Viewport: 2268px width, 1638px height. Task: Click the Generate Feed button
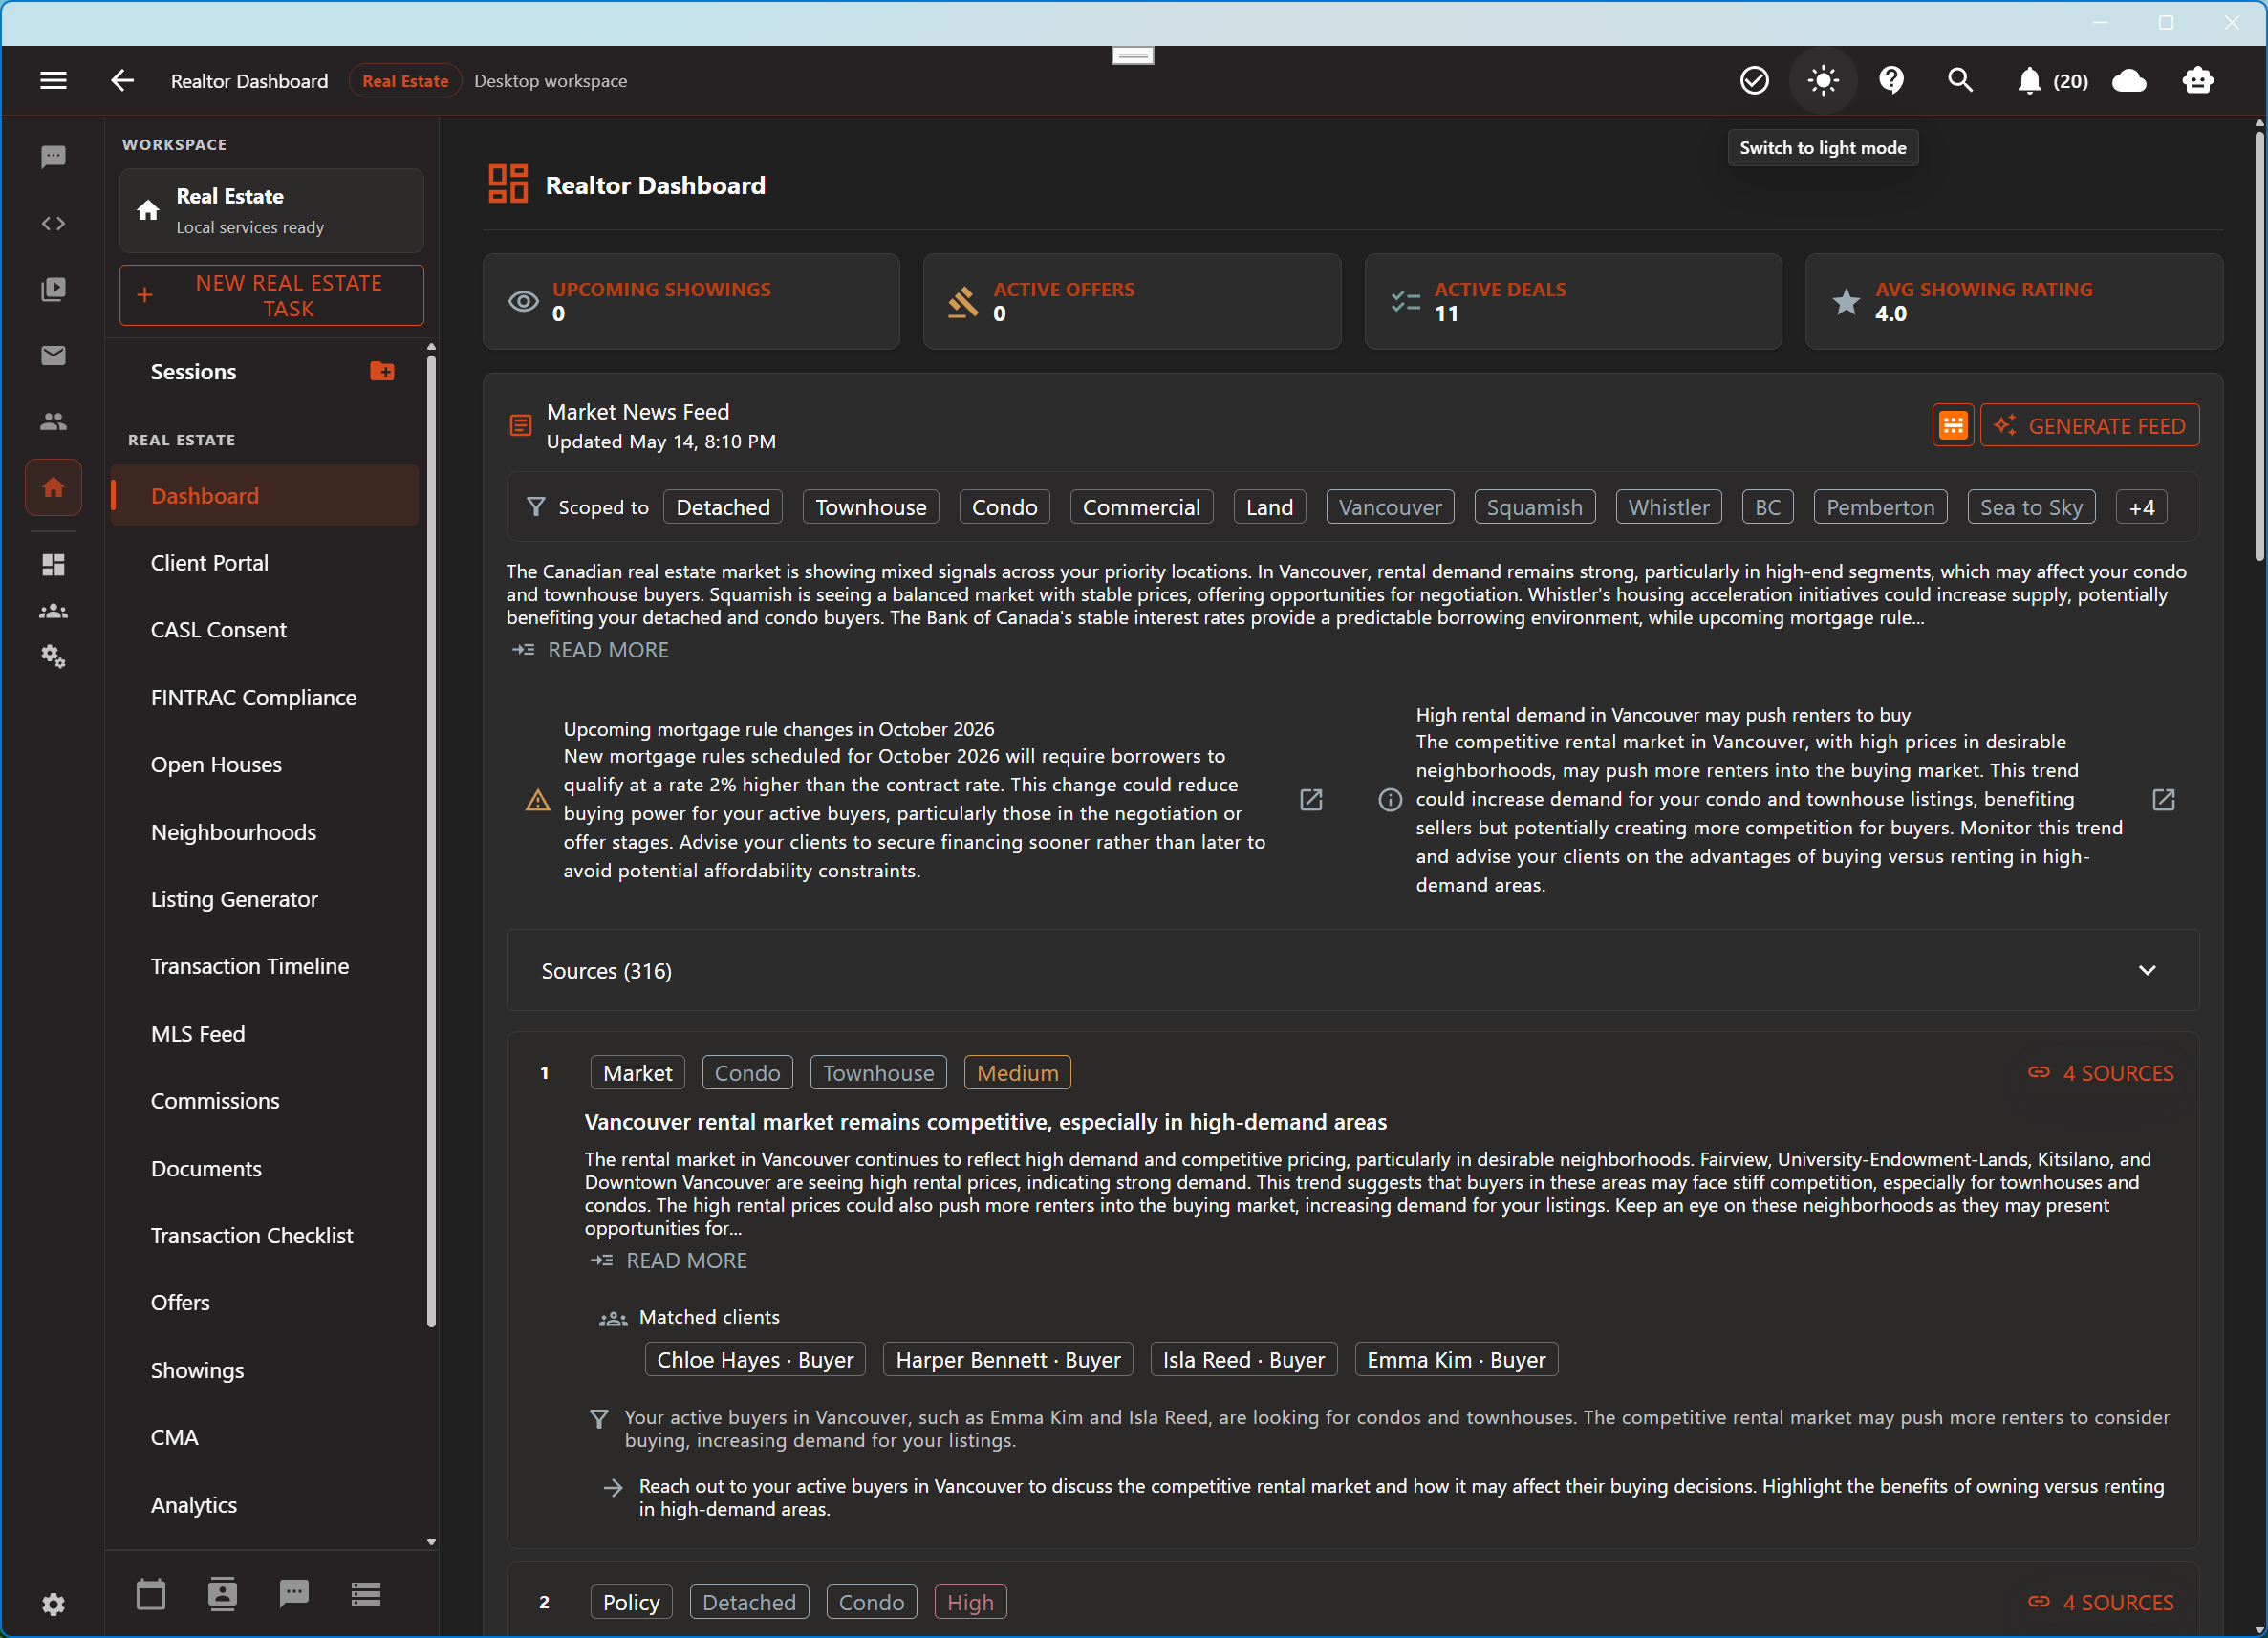(2089, 426)
